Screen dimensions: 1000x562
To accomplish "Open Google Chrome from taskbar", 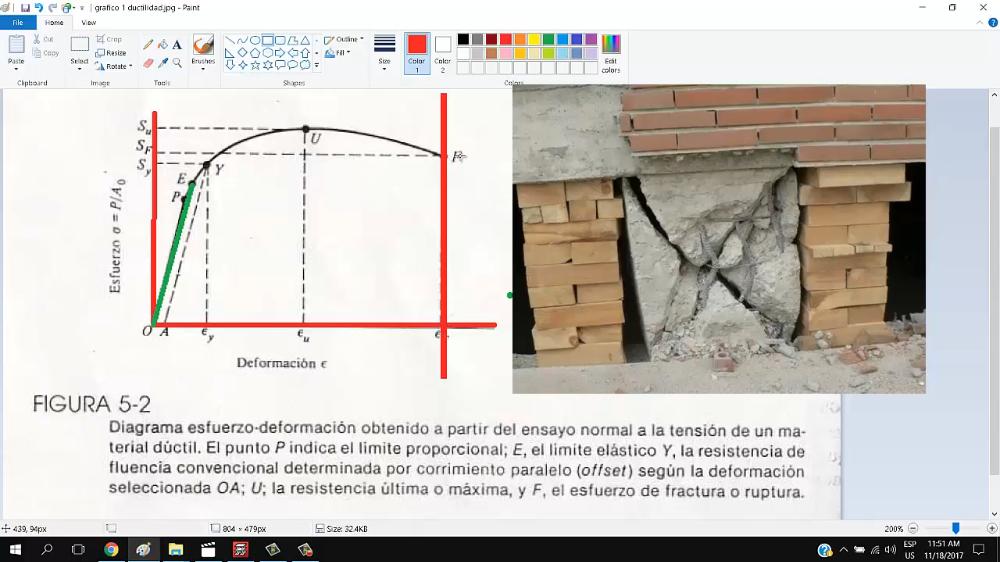I will pos(111,549).
